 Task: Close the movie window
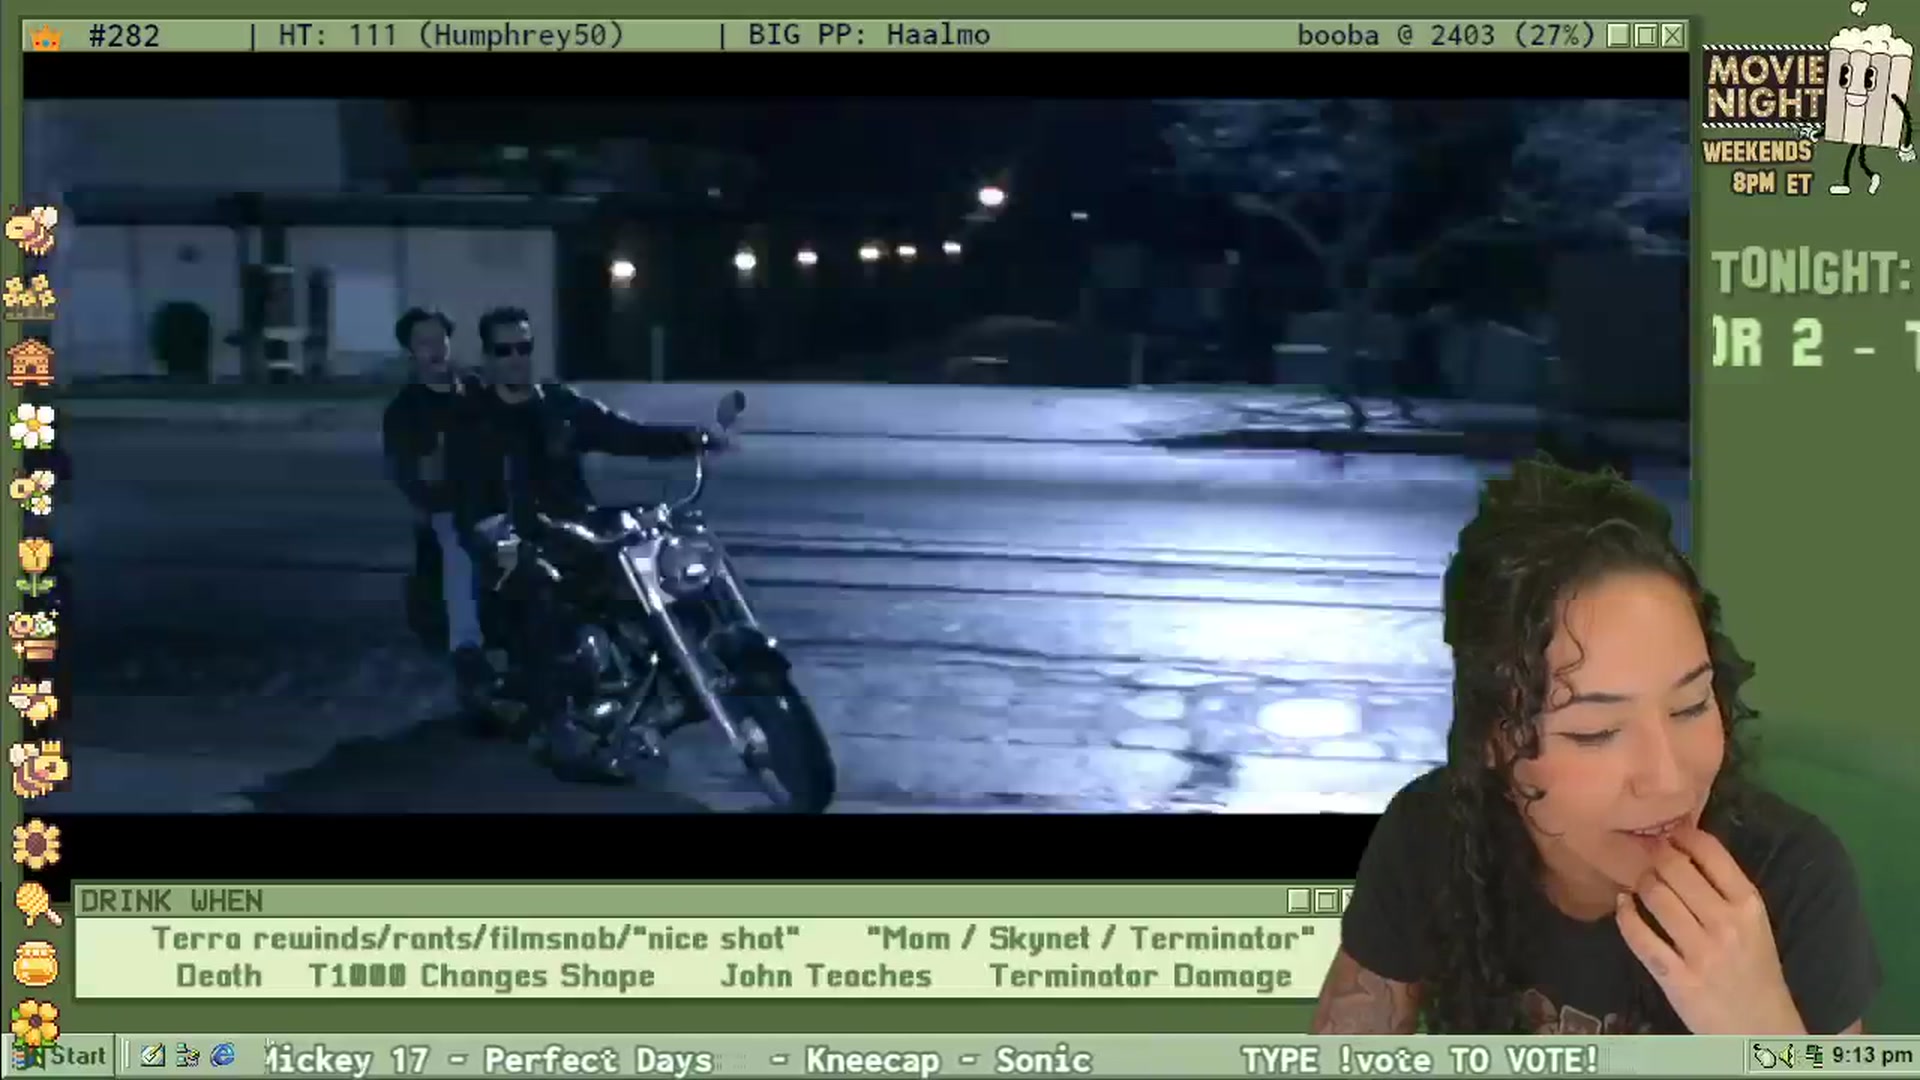point(1672,36)
